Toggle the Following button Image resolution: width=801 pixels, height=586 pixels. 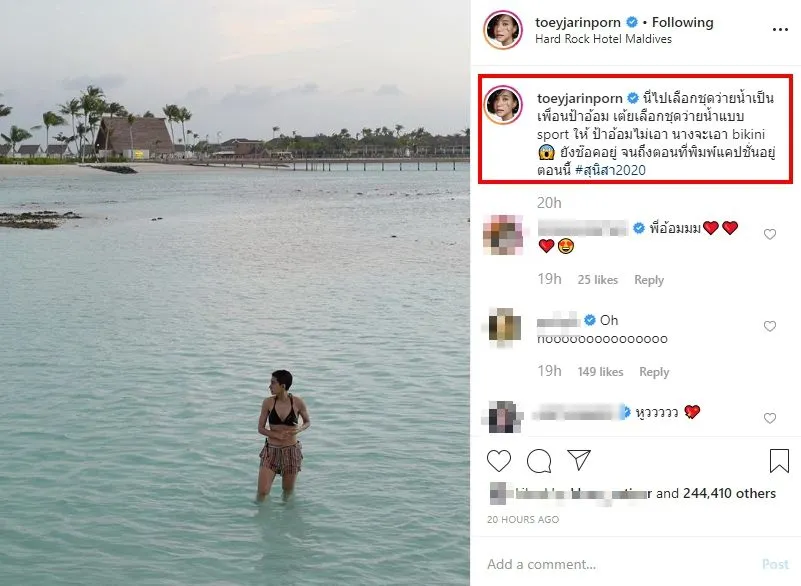pos(683,22)
